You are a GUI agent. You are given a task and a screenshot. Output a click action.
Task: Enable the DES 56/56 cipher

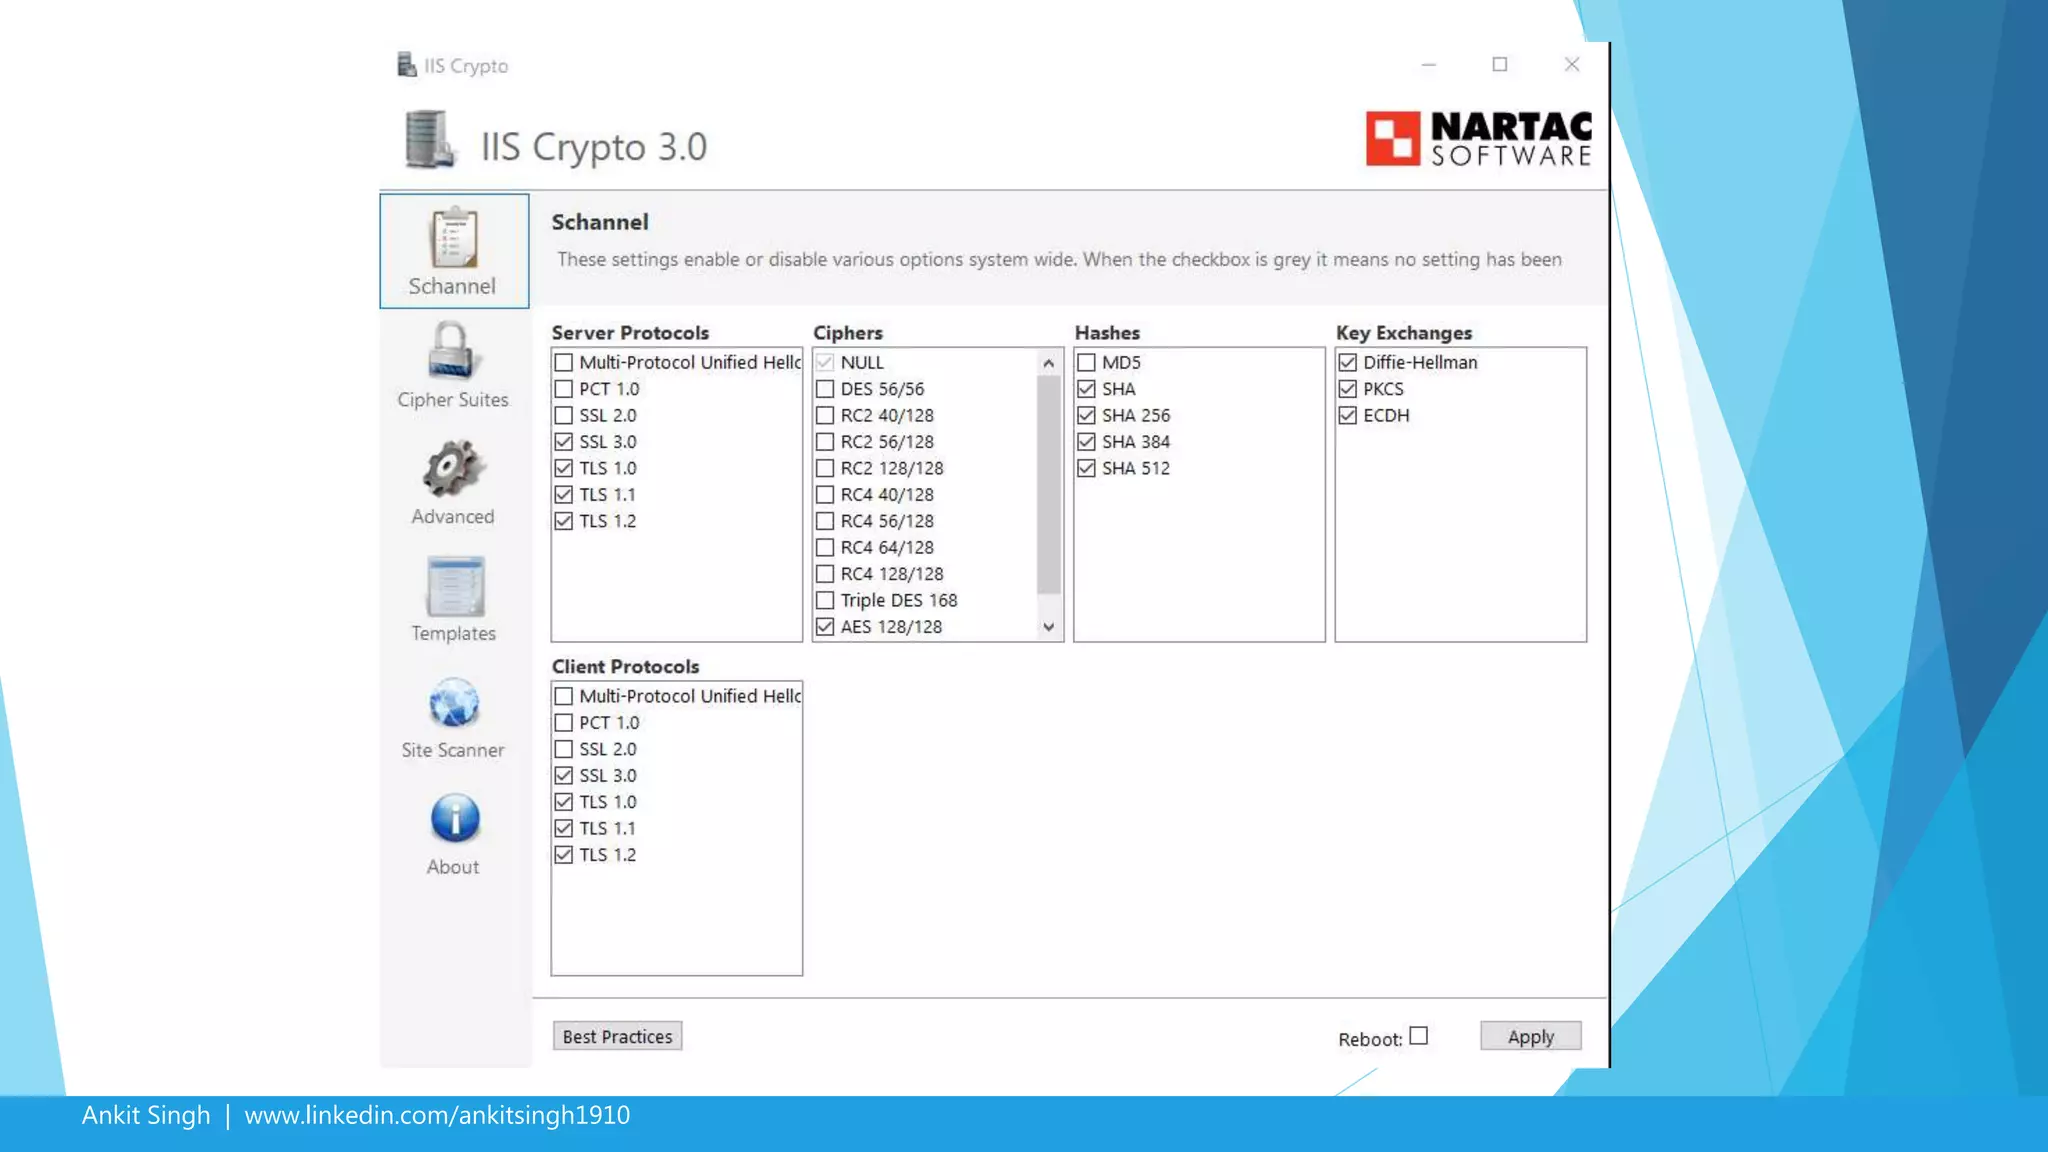coord(825,389)
